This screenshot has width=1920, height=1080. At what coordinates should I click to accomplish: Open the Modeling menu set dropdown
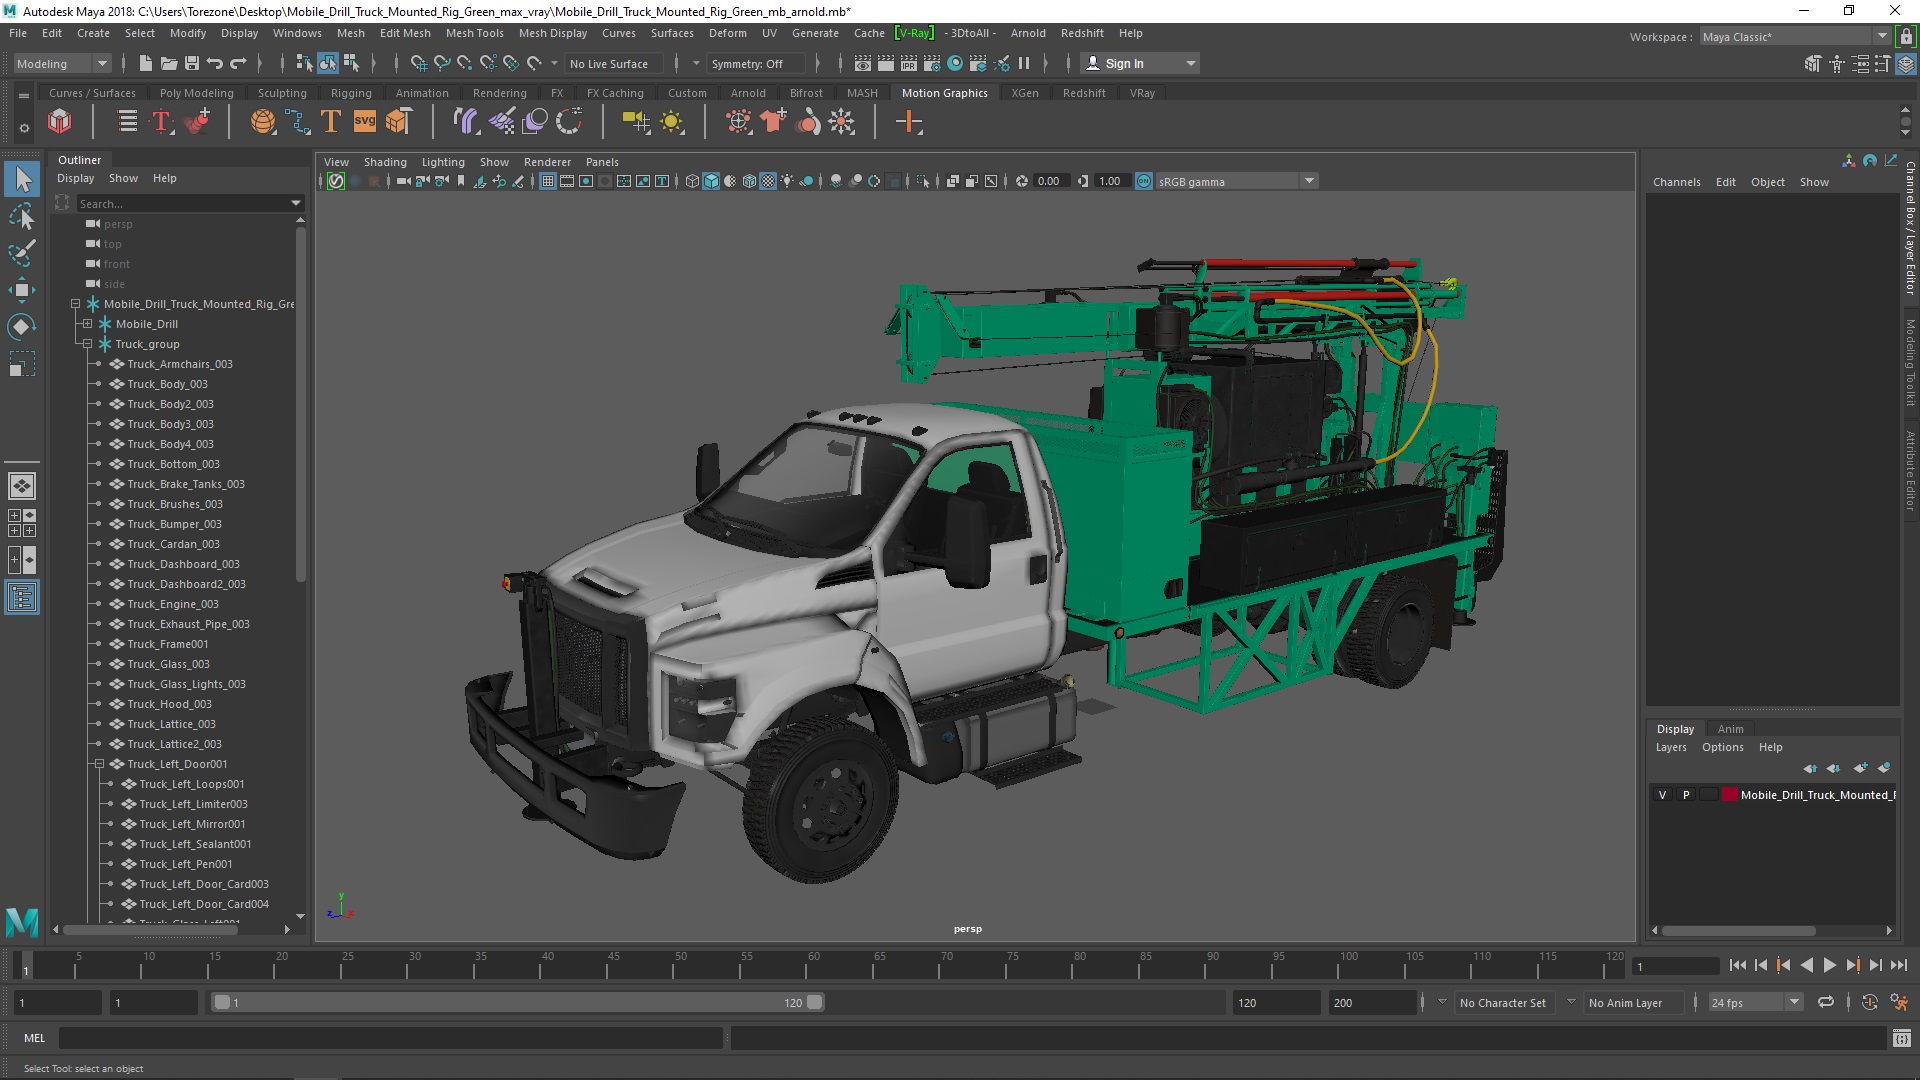[x=61, y=63]
